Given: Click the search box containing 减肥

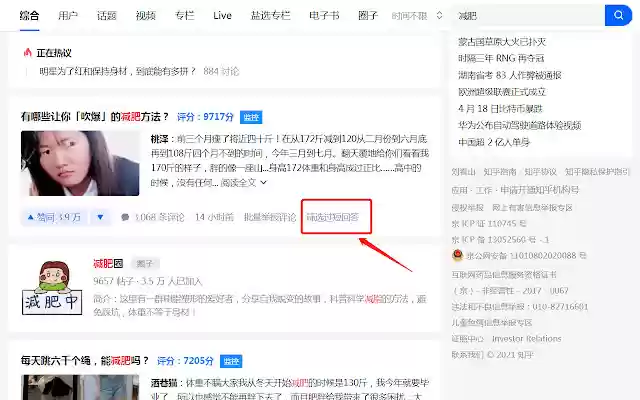Looking at the screenshot, I should tap(527, 16).
